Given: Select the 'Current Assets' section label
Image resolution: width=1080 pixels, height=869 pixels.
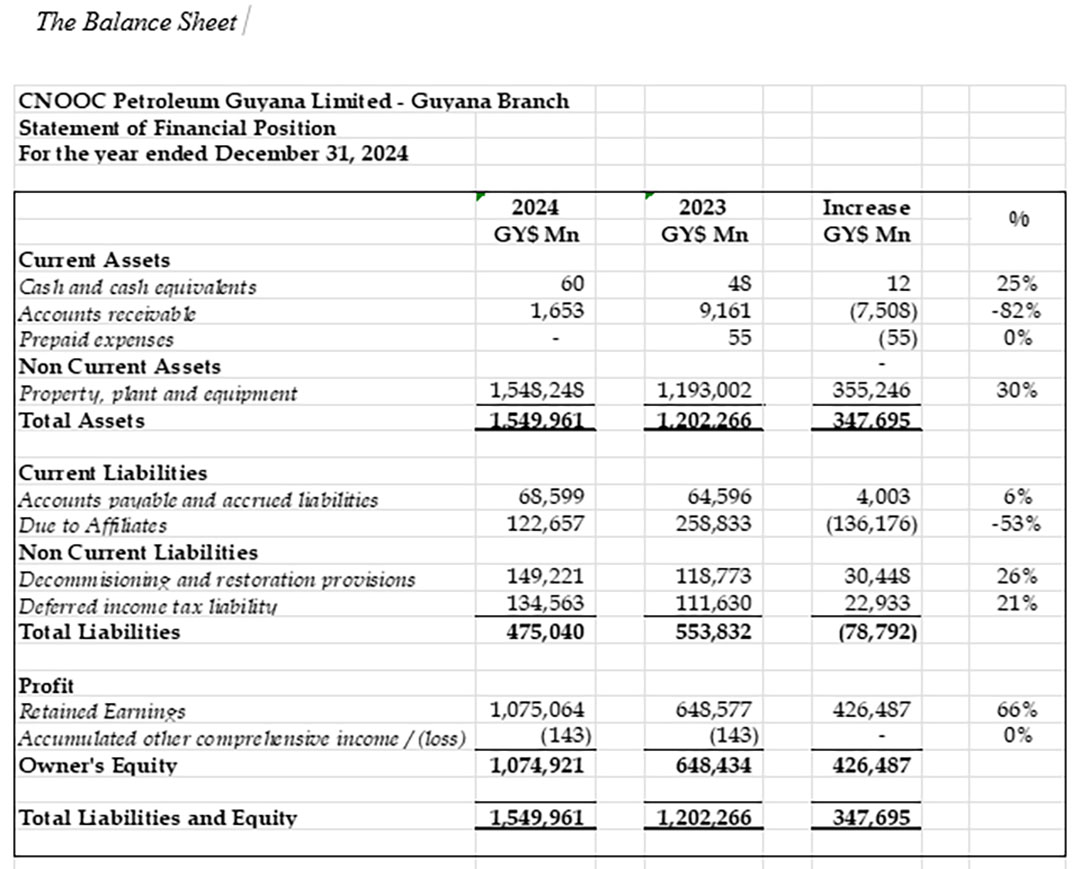Looking at the screenshot, I should point(94,260).
